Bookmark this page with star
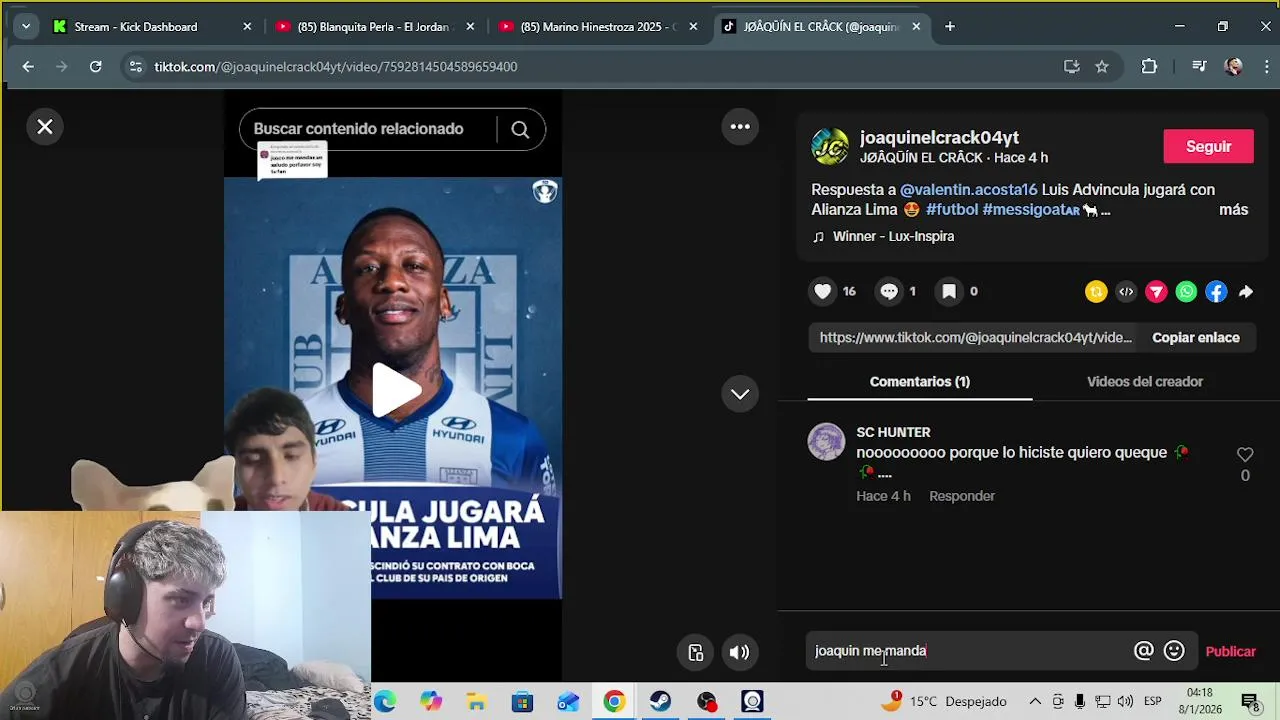The width and height of the screenshot is (1280, 720). (1102, 67)
